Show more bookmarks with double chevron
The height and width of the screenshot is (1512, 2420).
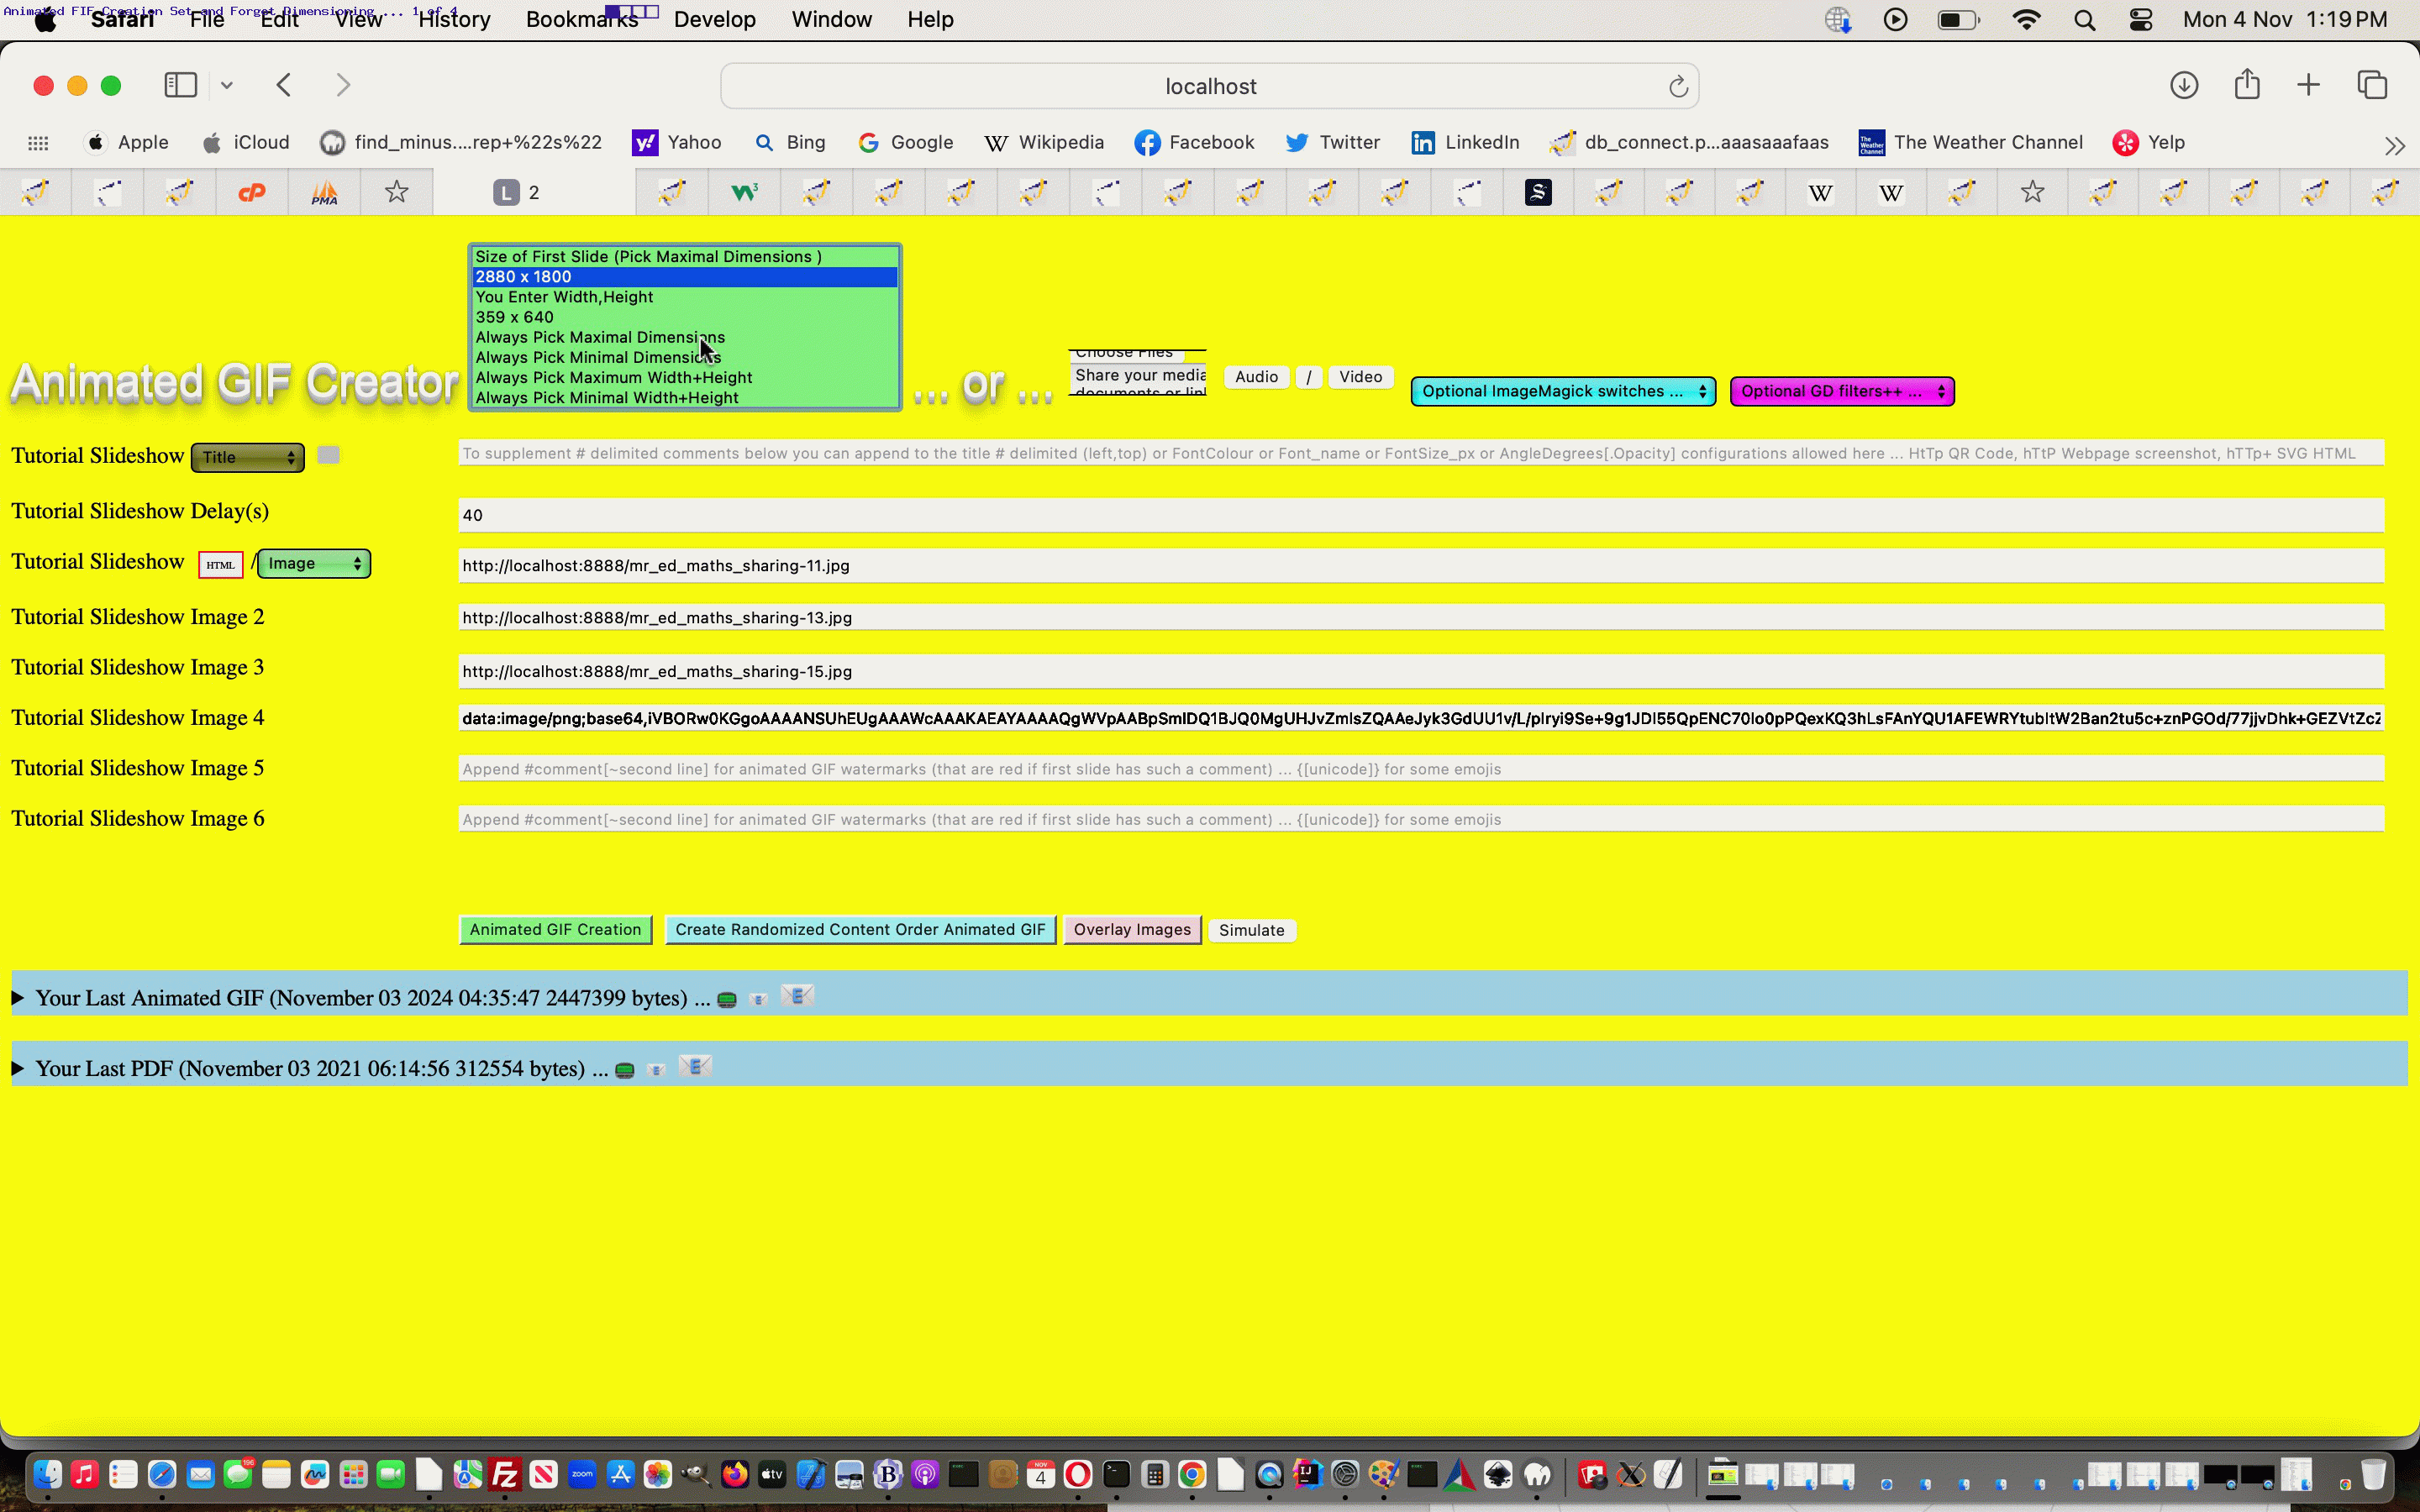click(2394, 146)
